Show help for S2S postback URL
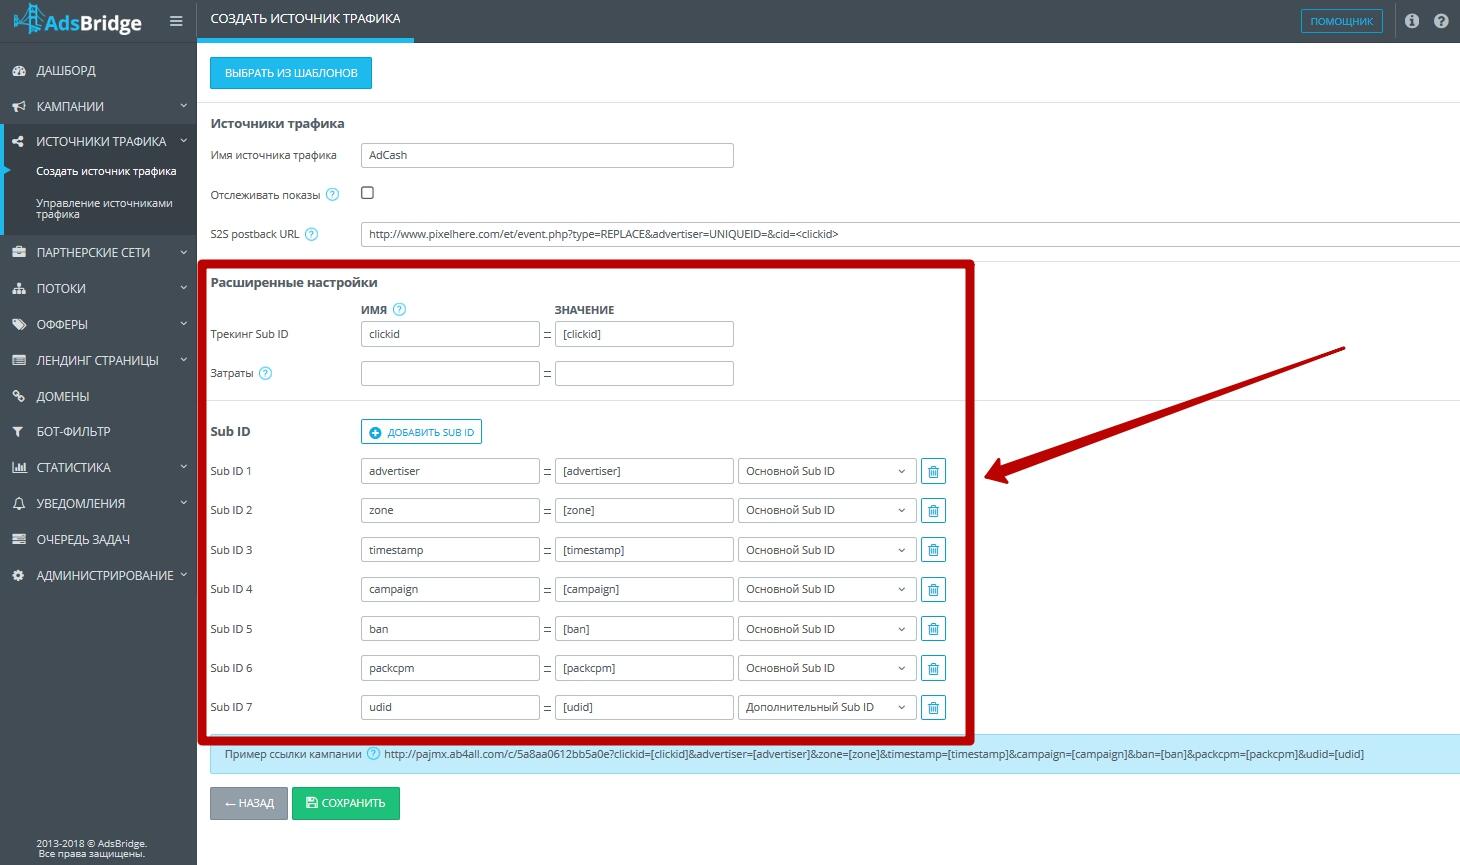This screenshot has width=1460, height=865. click(311, 234)
